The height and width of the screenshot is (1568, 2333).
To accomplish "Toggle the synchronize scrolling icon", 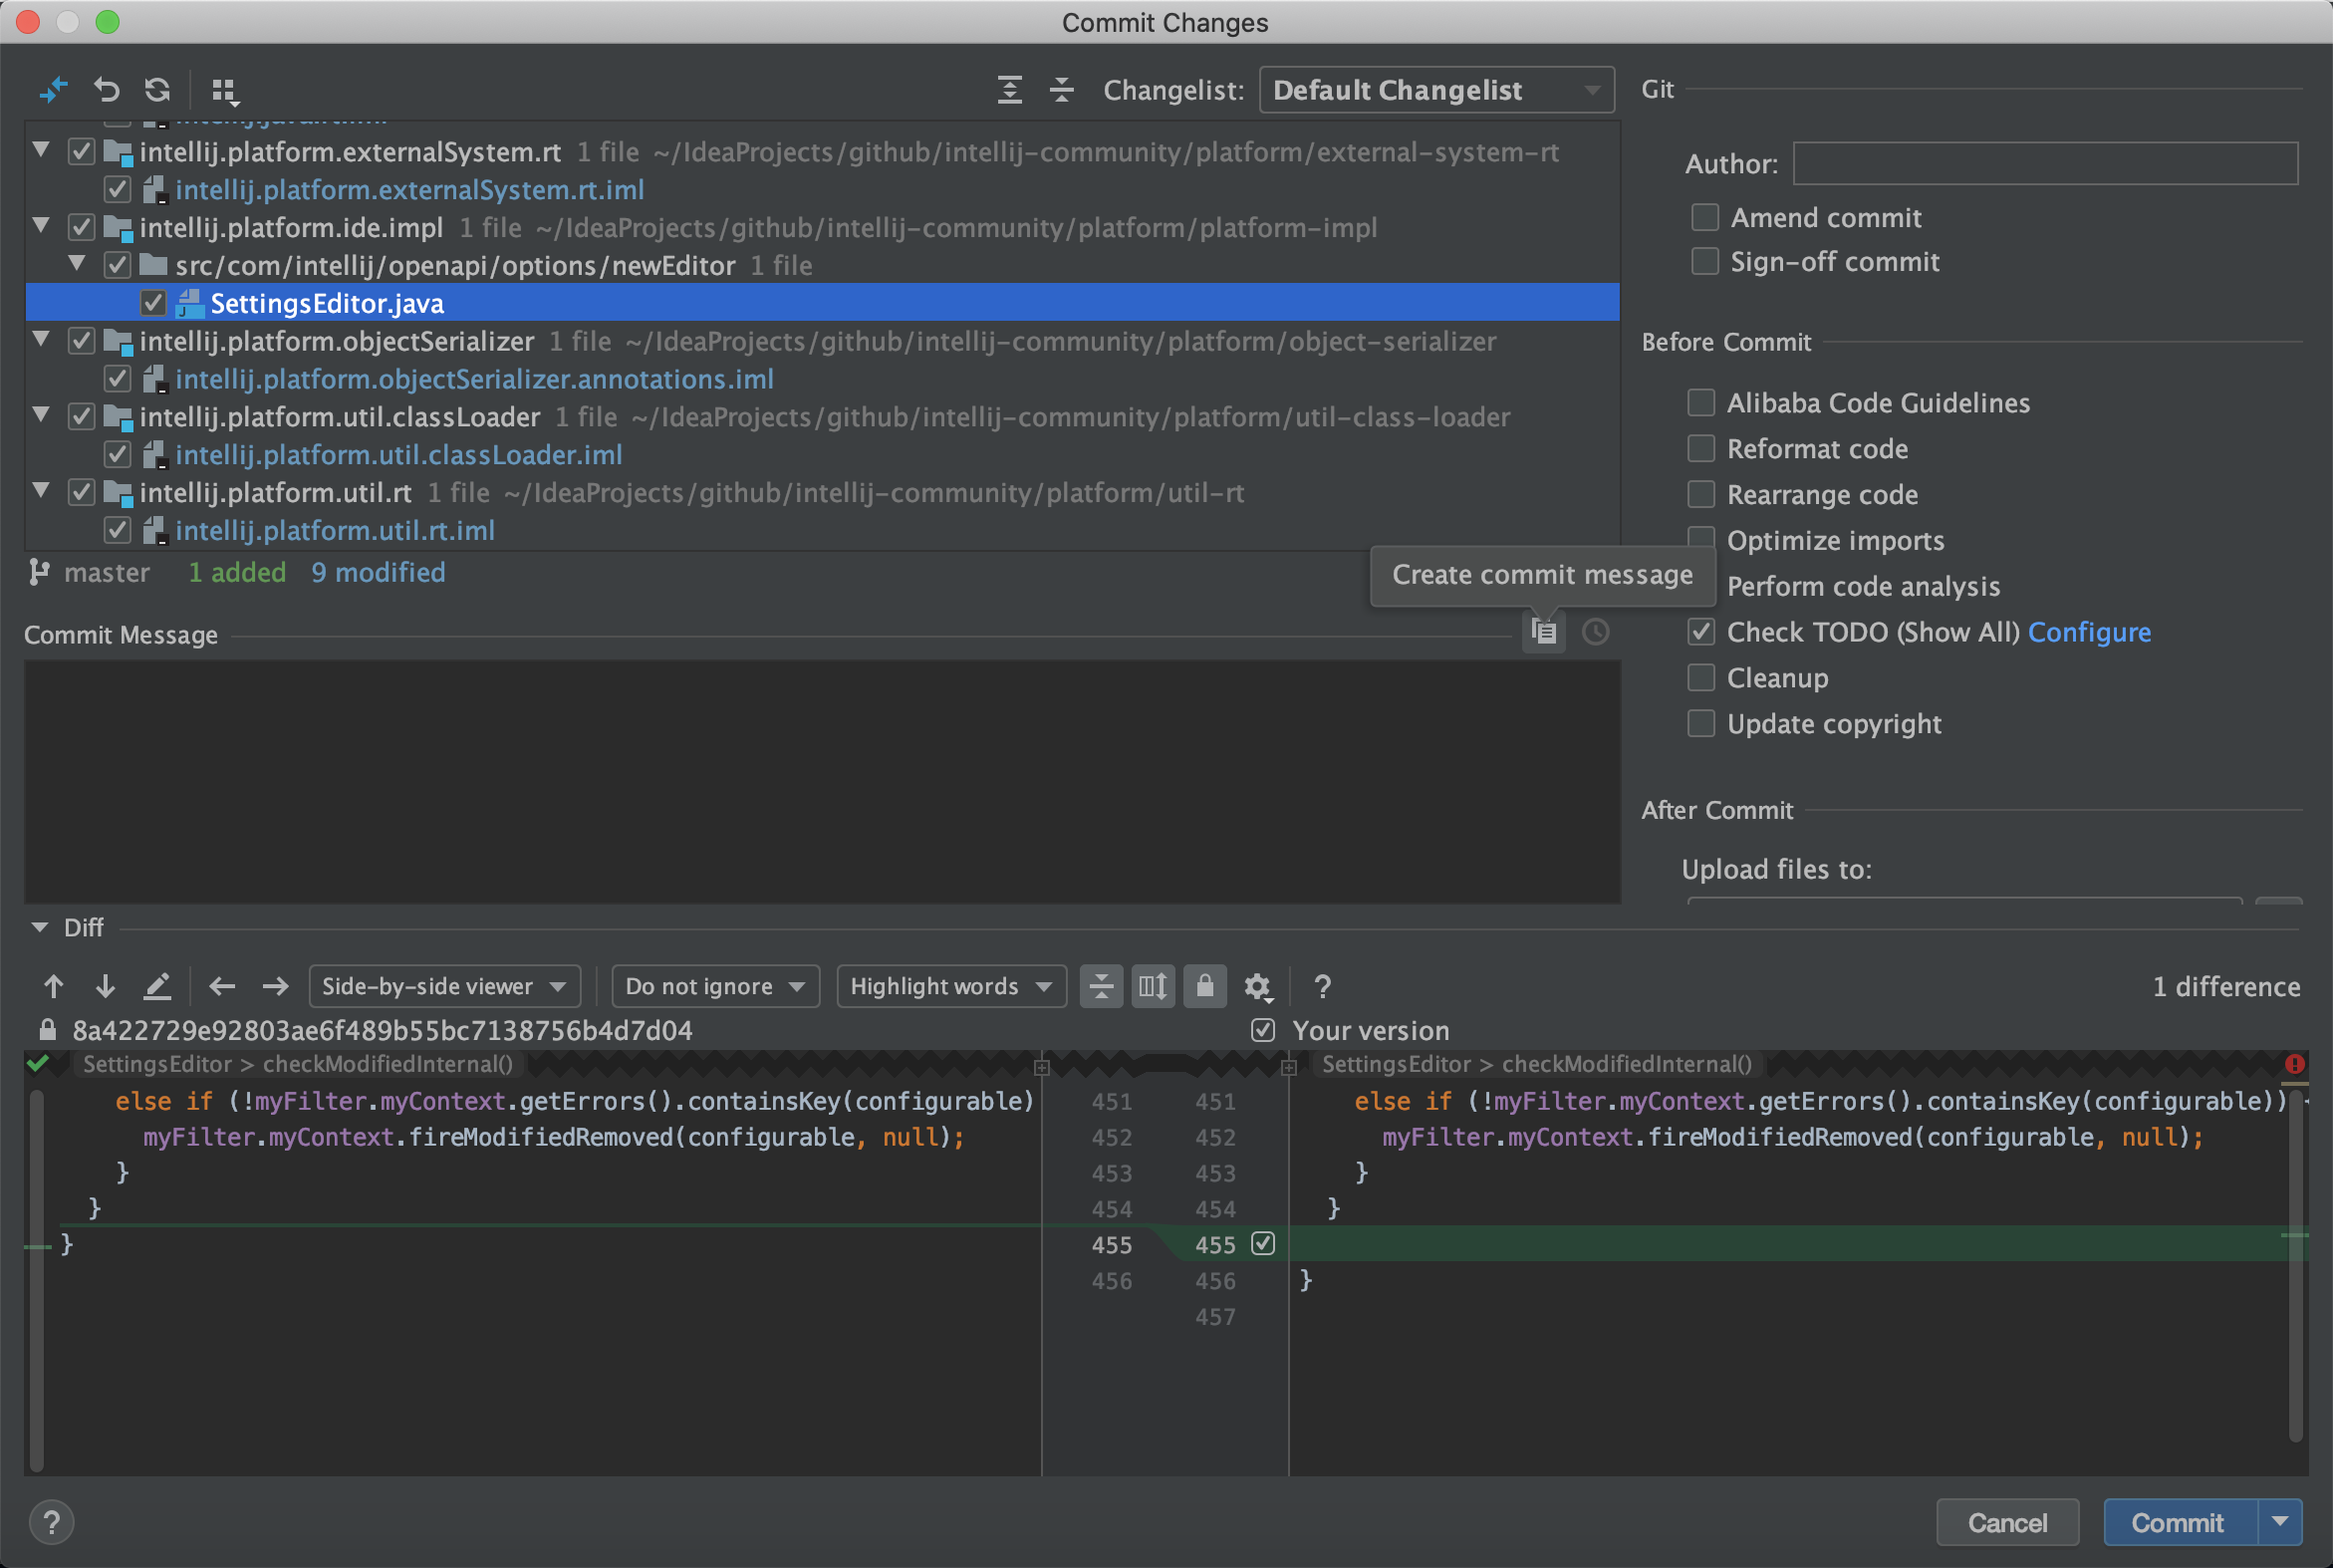I will [1152, 987].
